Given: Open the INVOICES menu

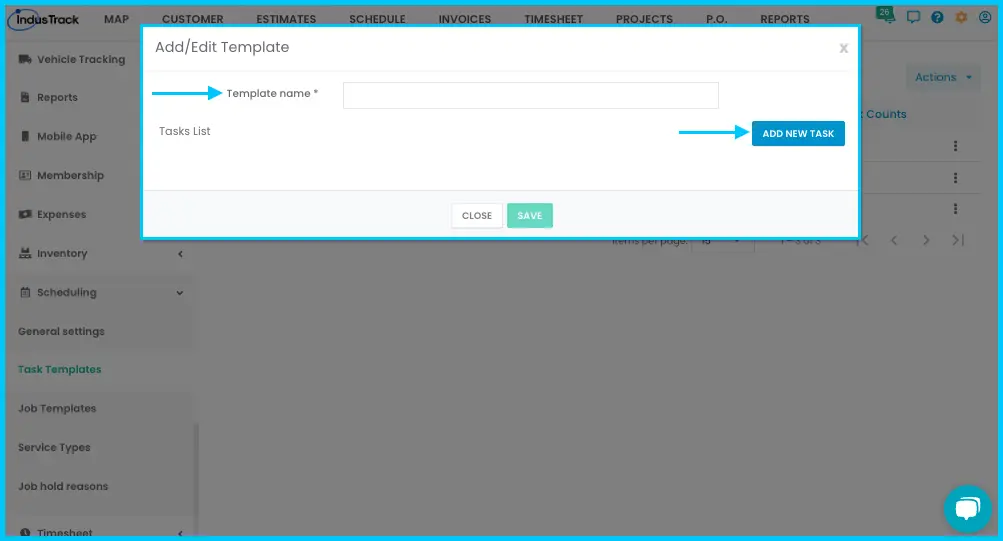Looking at the screenshot, I should click(465, 19).
